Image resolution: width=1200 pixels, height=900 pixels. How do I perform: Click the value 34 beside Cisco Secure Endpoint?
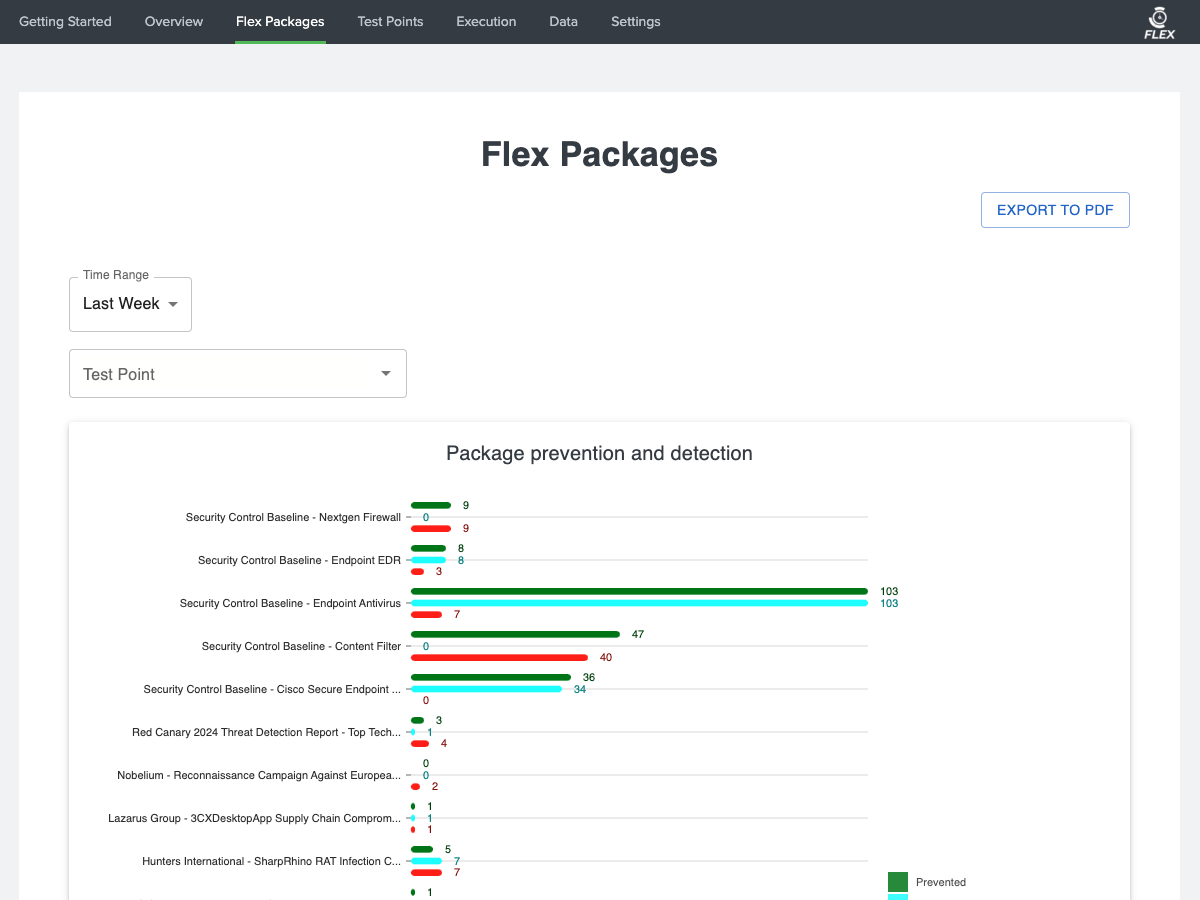(580, 689)
